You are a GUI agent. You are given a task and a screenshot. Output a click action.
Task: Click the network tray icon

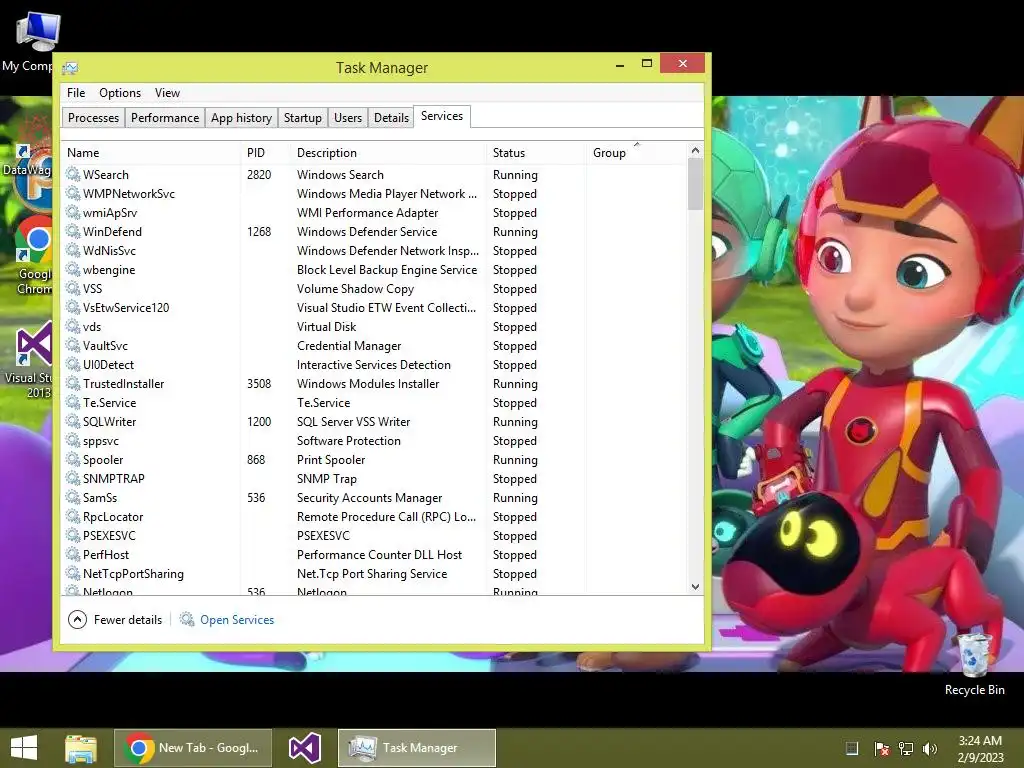pyautogui.click(x=906, y=748)
